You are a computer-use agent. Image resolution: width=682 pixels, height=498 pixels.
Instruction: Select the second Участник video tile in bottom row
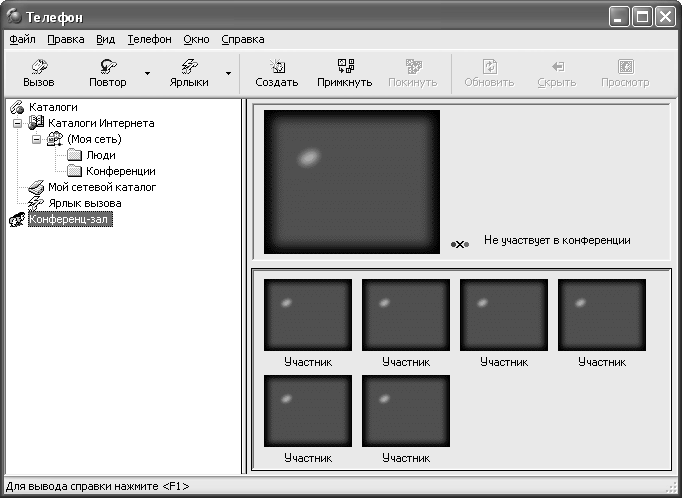point(406,411)
